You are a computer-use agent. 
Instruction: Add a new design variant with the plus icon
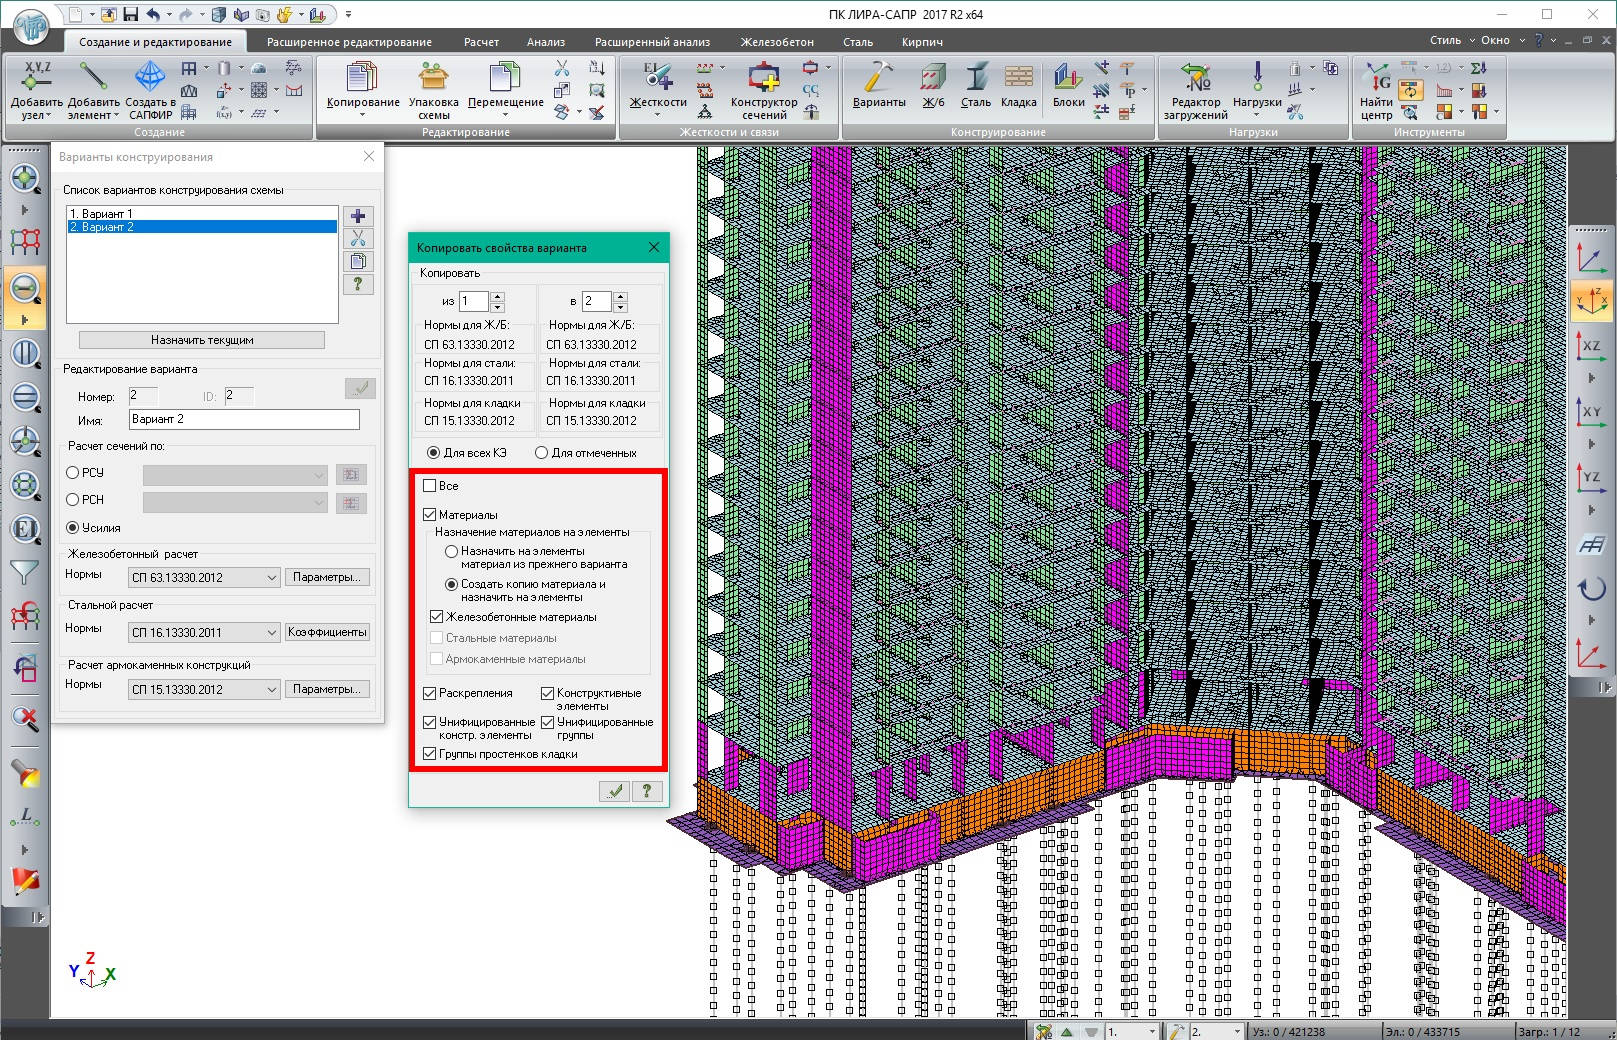tap(358, 216)
